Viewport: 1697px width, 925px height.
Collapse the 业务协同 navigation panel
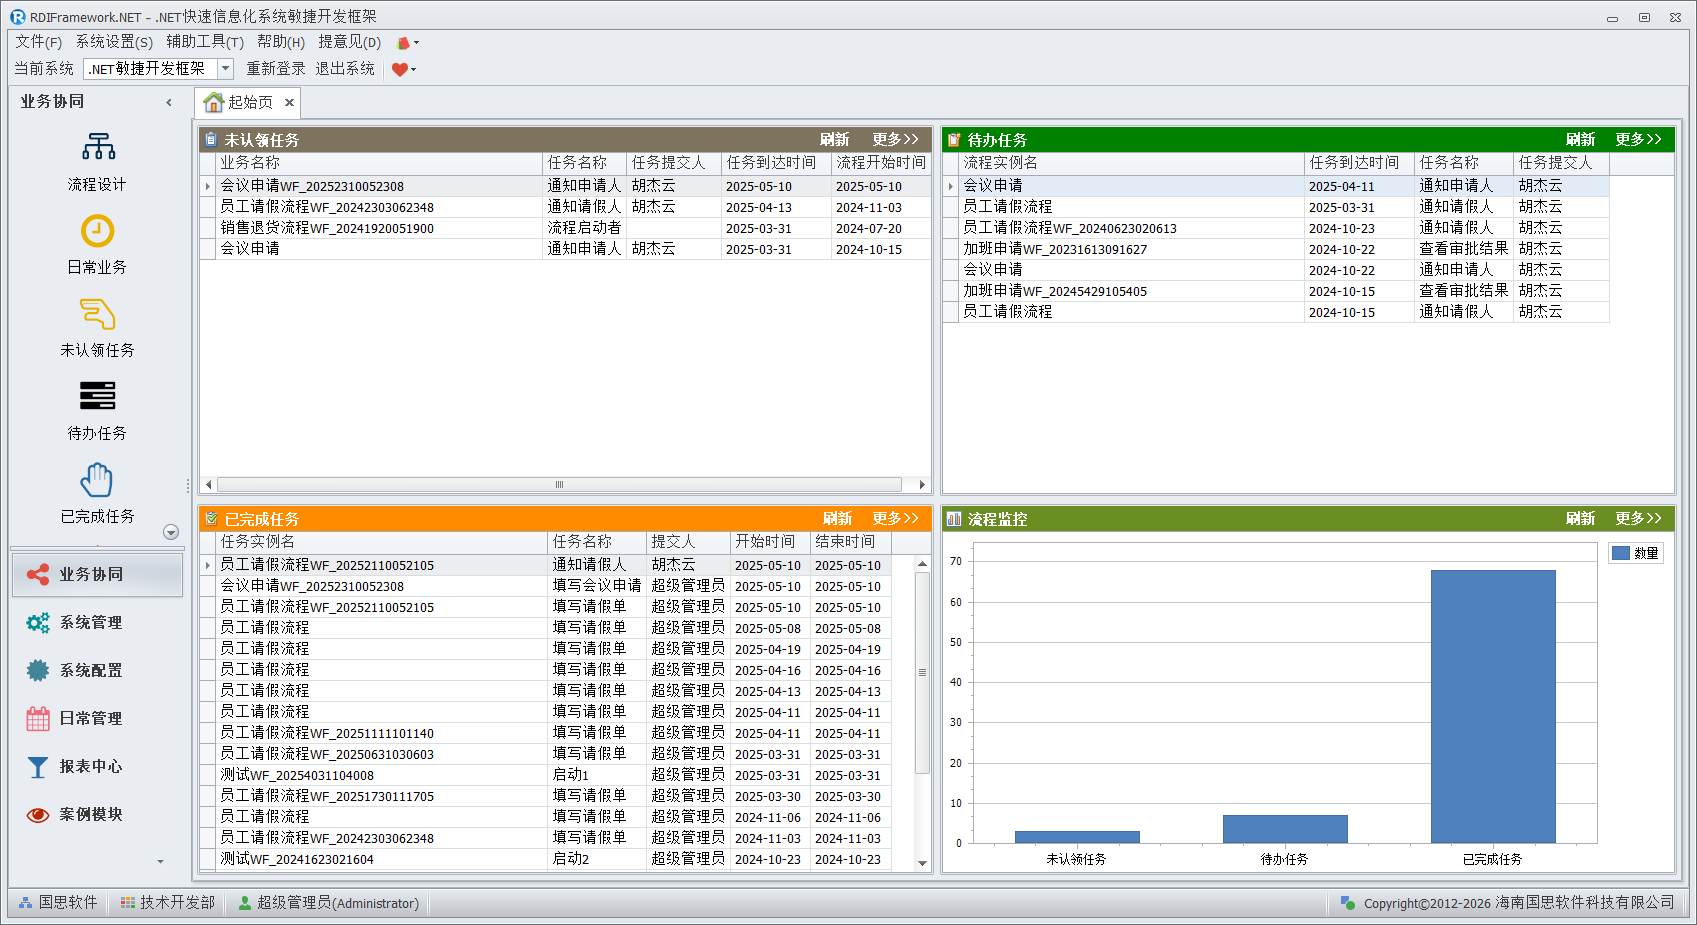169,102
